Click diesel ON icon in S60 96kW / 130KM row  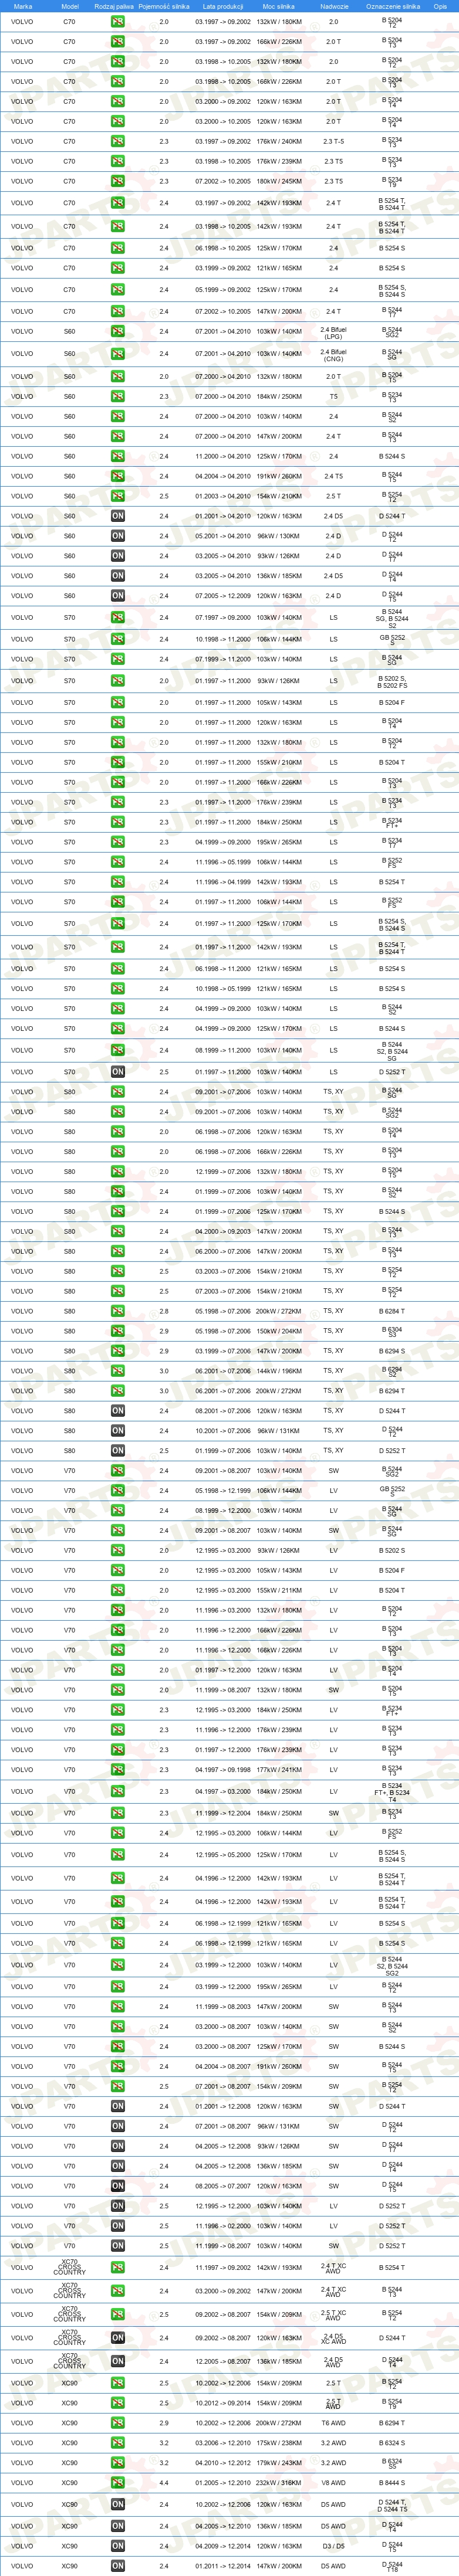(x=117, y=536)
